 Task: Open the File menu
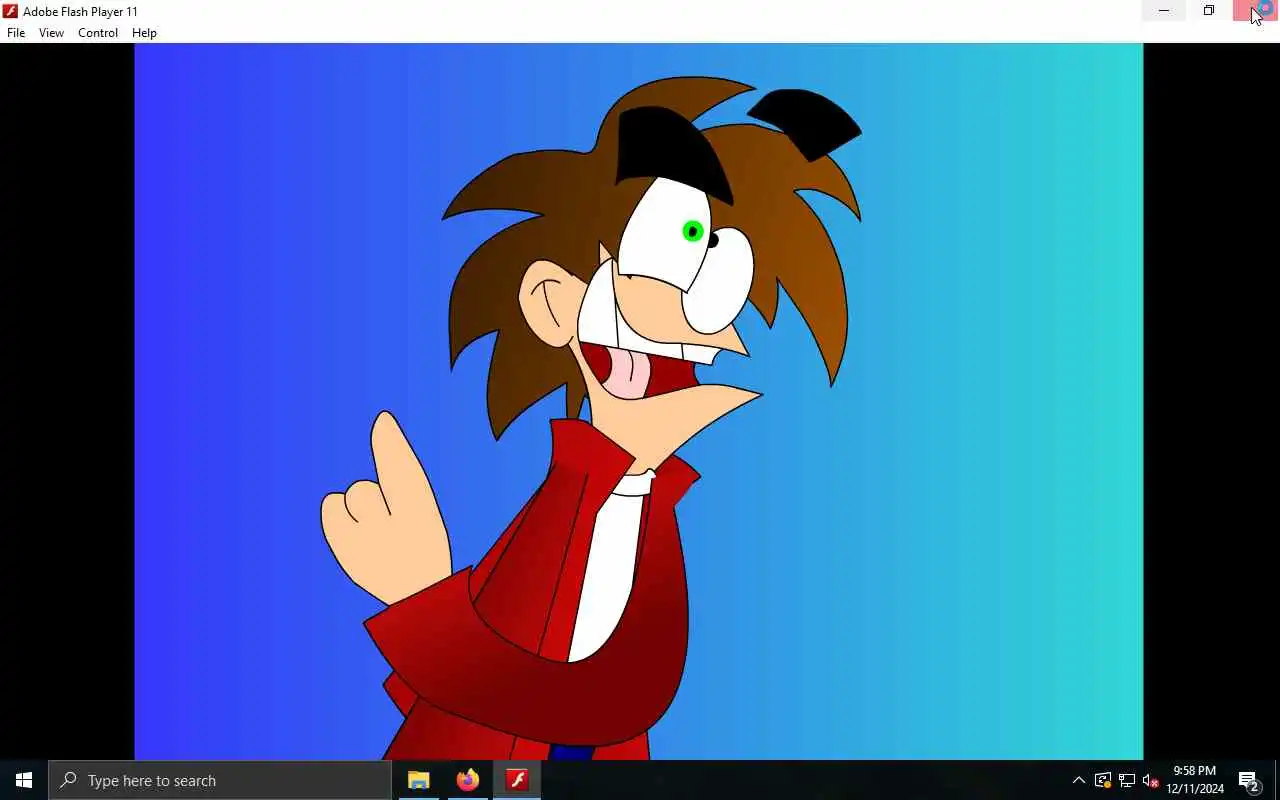click(16, 33)
